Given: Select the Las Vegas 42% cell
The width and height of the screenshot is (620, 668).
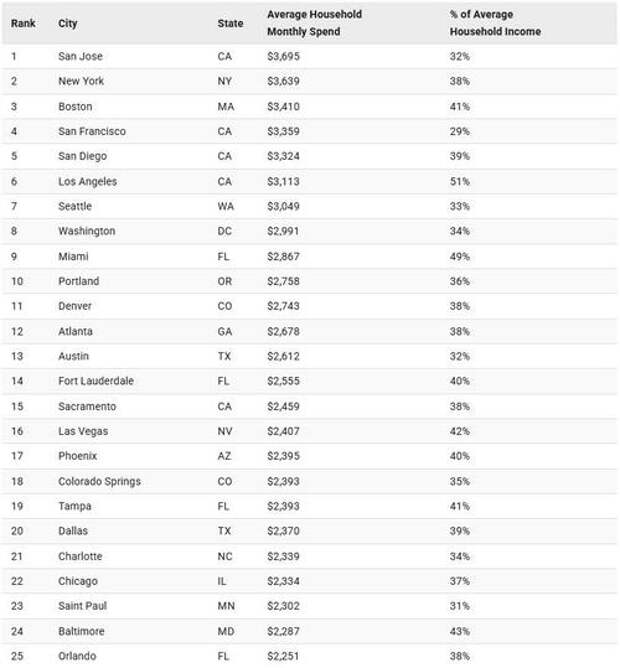Looking at the screenshot, I should coord(460,431).
